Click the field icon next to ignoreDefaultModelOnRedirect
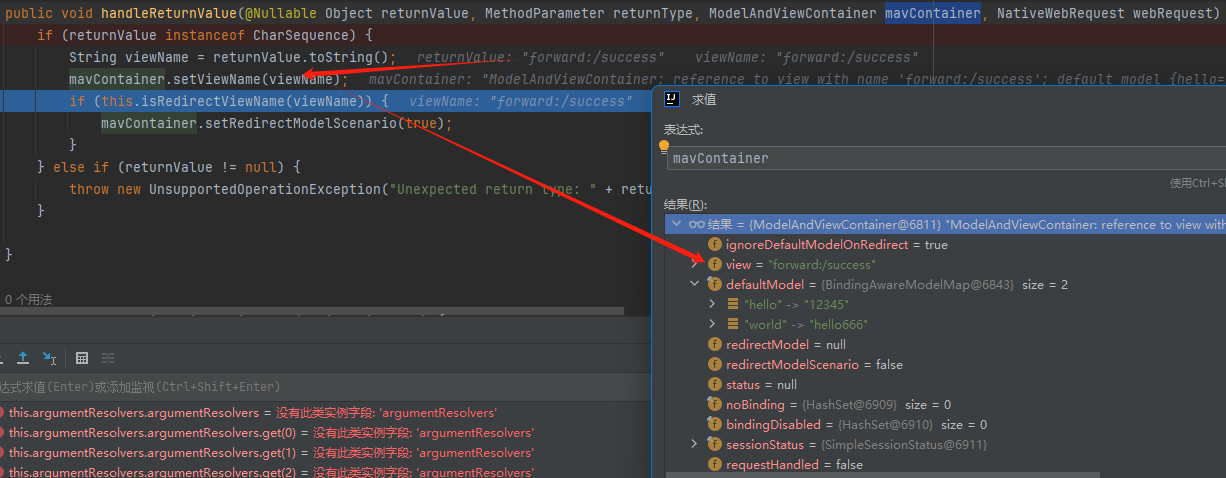 tap(714, 244)
